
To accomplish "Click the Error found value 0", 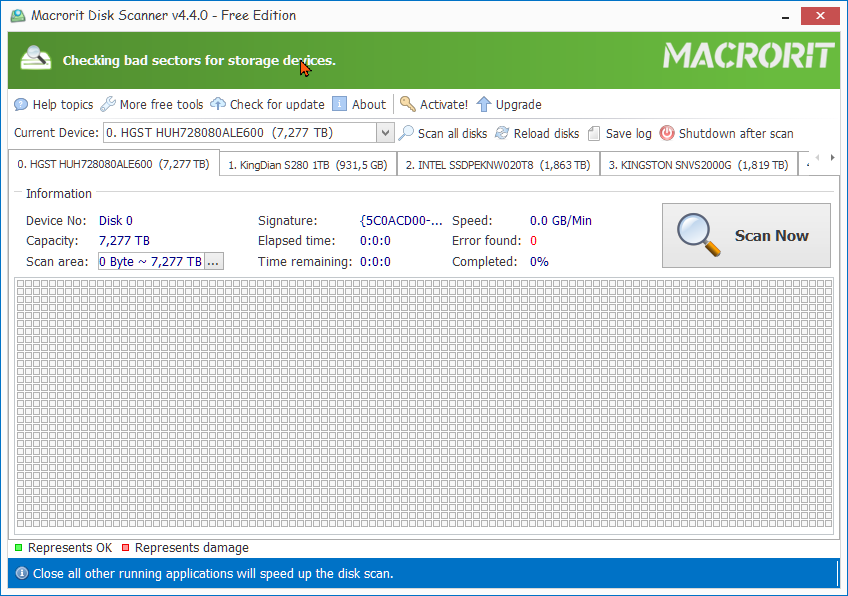I will (533, 241).
